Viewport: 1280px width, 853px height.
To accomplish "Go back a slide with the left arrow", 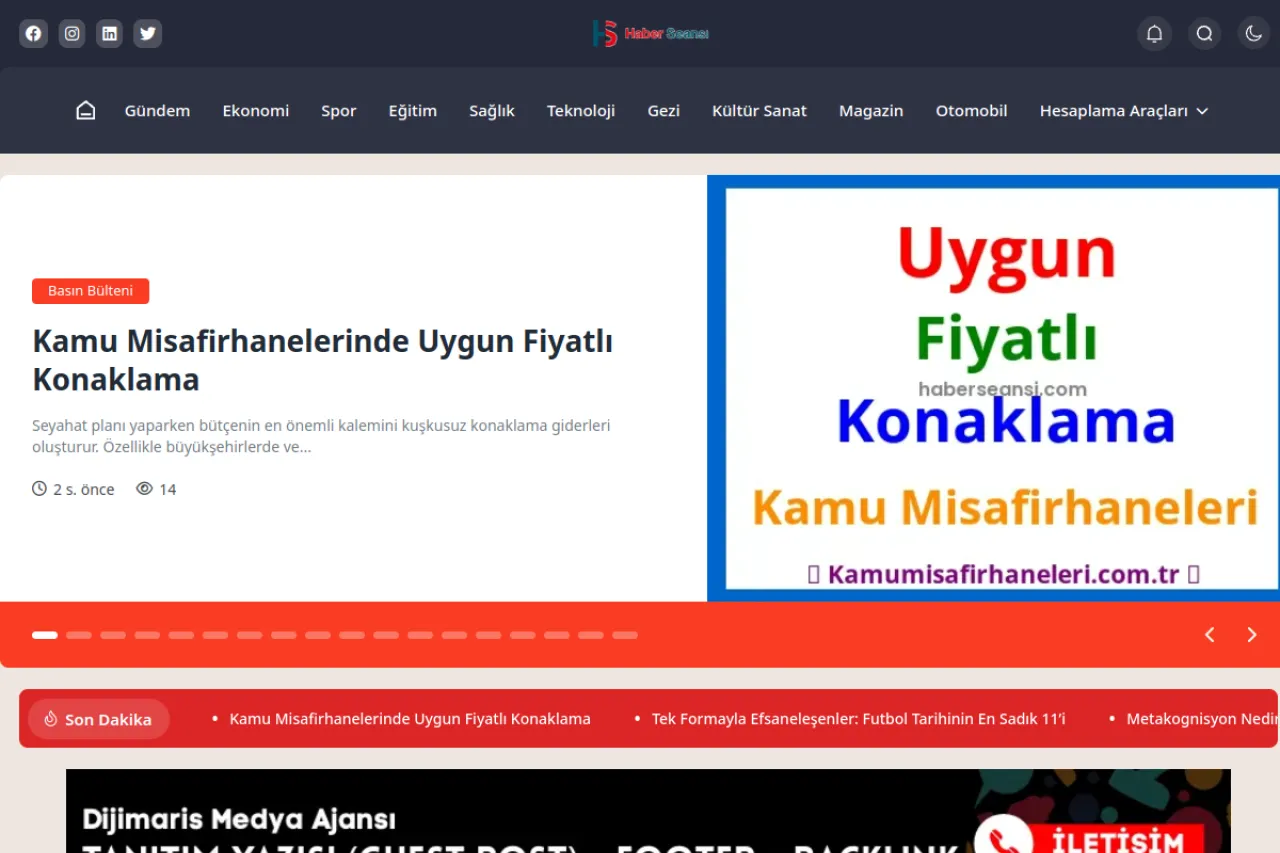I will (1209, 634).
